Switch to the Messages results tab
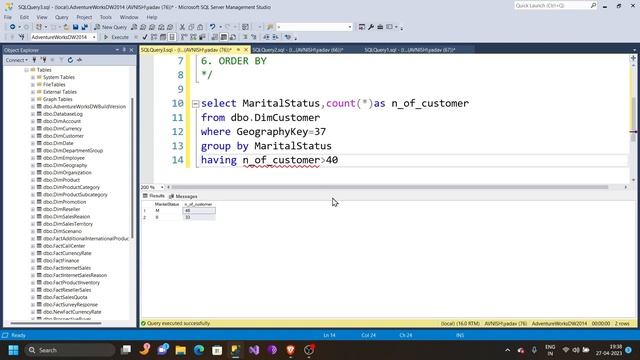 [183, 196]
